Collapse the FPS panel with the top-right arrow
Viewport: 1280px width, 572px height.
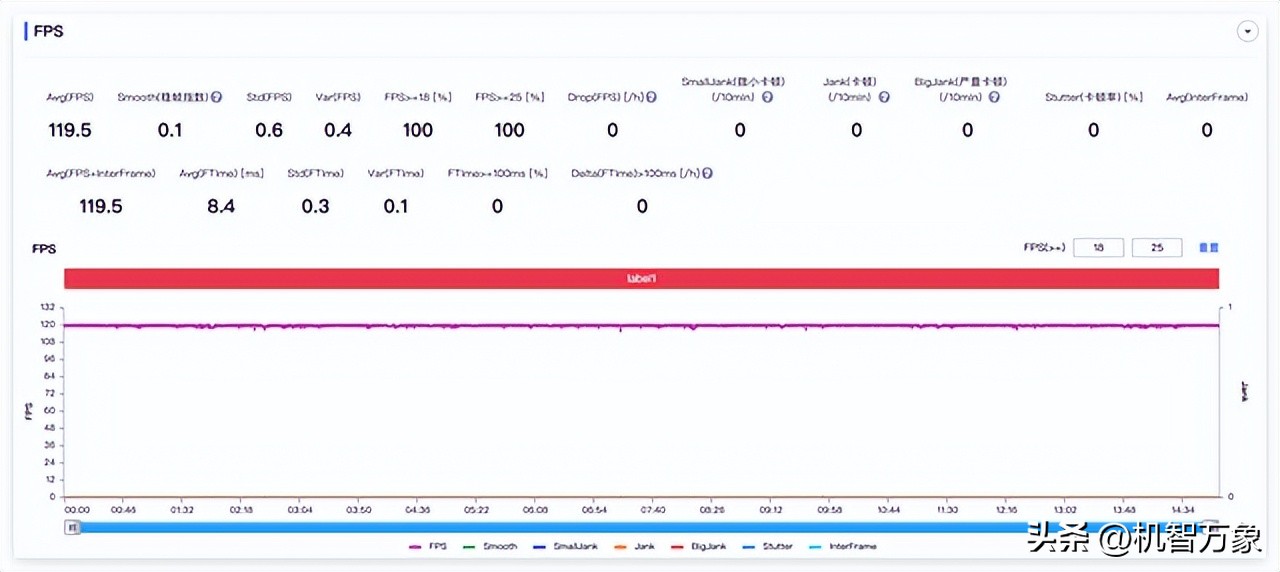point(1247,32)
